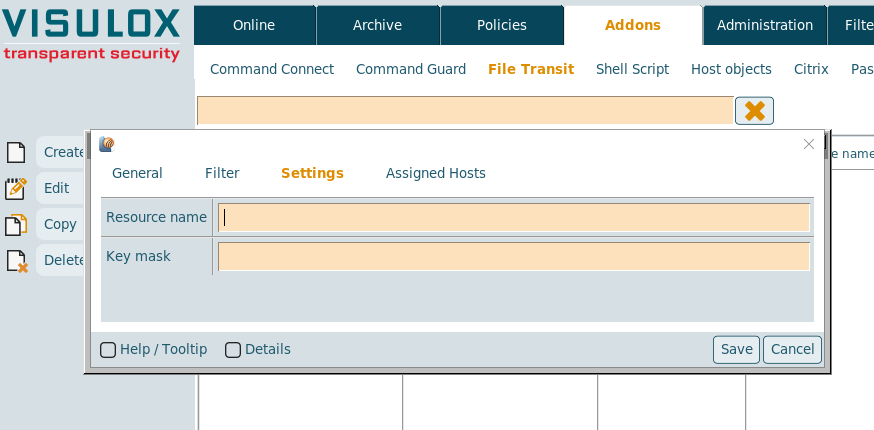The image size is (874, 430).
Task: Select the Assigned Hosts tab
Action: click(435, 173)
